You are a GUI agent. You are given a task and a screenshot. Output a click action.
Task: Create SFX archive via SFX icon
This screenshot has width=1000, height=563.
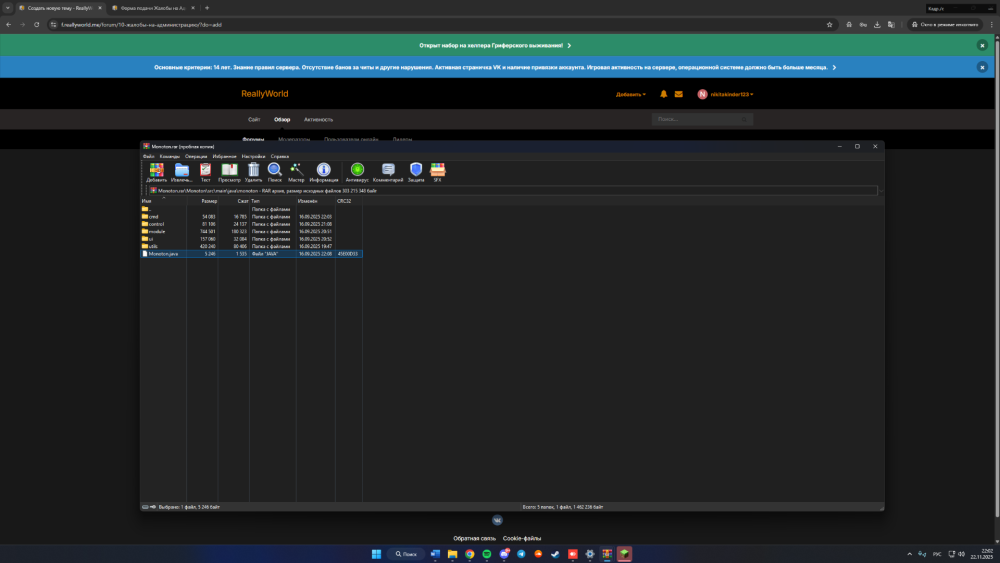click(438, 172)
